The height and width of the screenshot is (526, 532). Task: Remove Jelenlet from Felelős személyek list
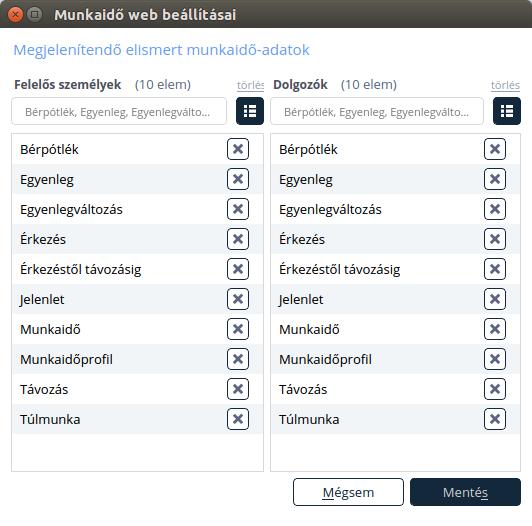238,299
